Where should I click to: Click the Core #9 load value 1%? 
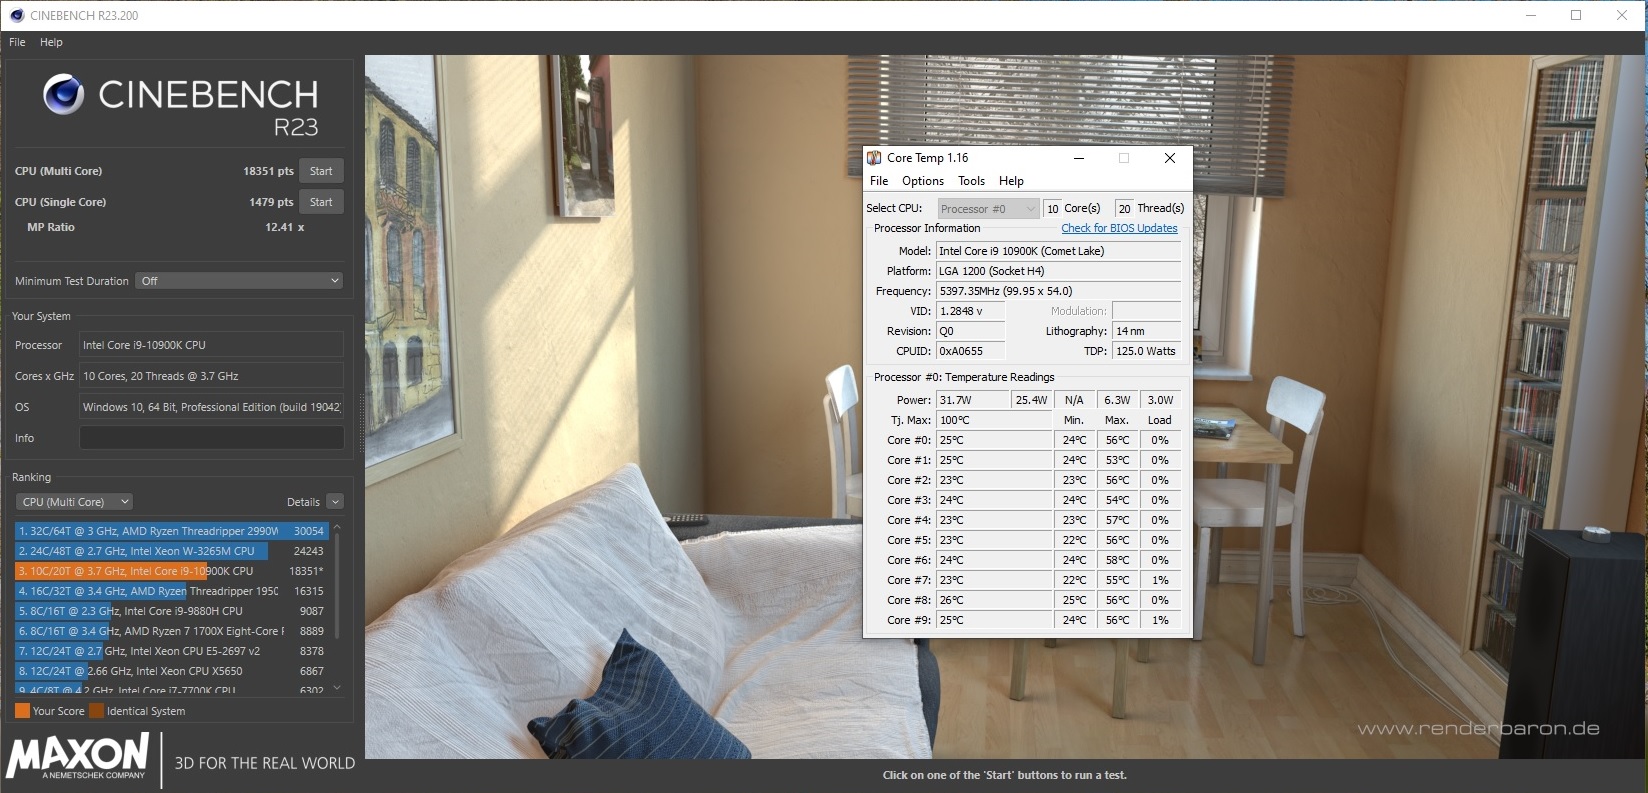1160,620
